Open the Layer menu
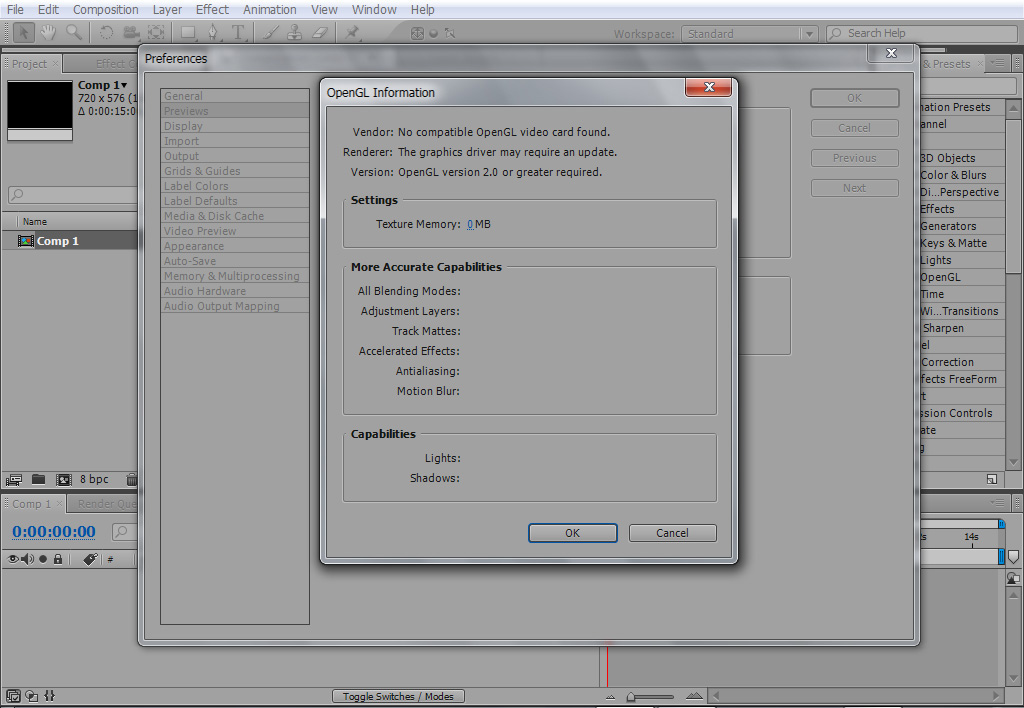The height and width of the screenshot is (708, 1024). click(x=167, y=10)
